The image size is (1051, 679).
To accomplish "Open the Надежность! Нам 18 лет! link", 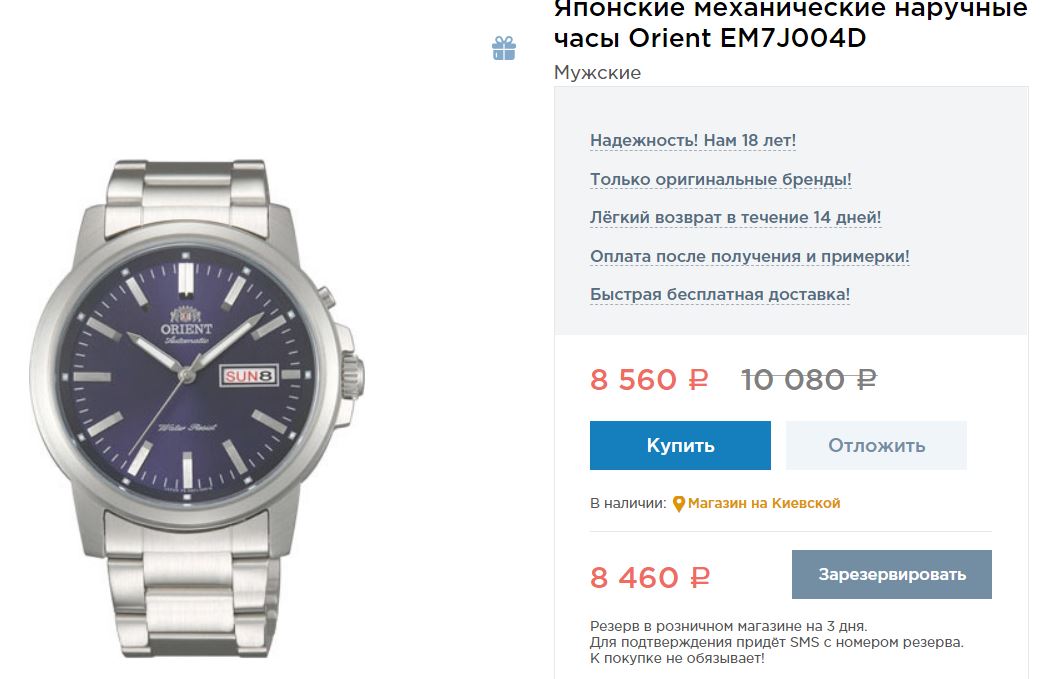I will (693, 141).
